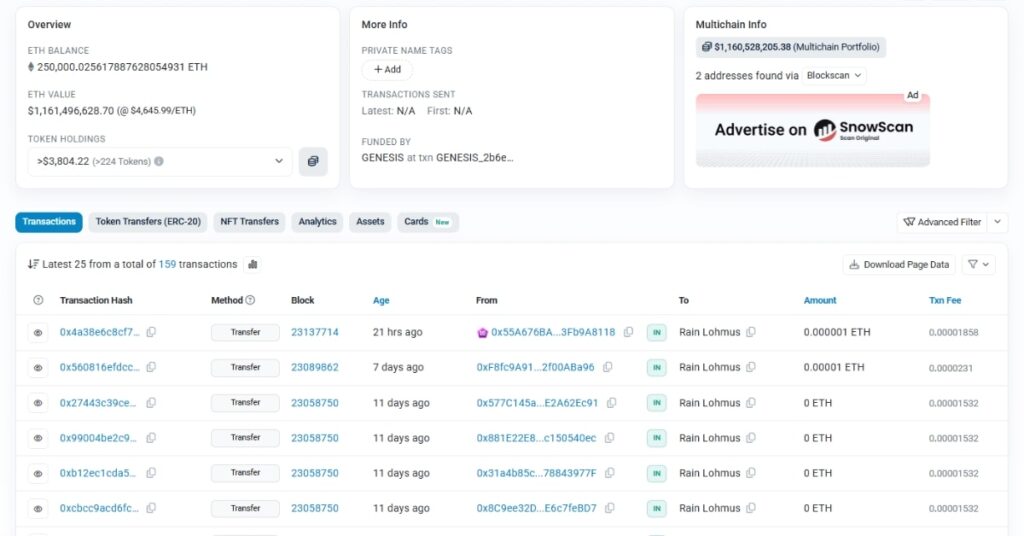Viewport: 1024px width, 536px height.
Task: Open transactions chart analytics icon
Action: point(253,264)
